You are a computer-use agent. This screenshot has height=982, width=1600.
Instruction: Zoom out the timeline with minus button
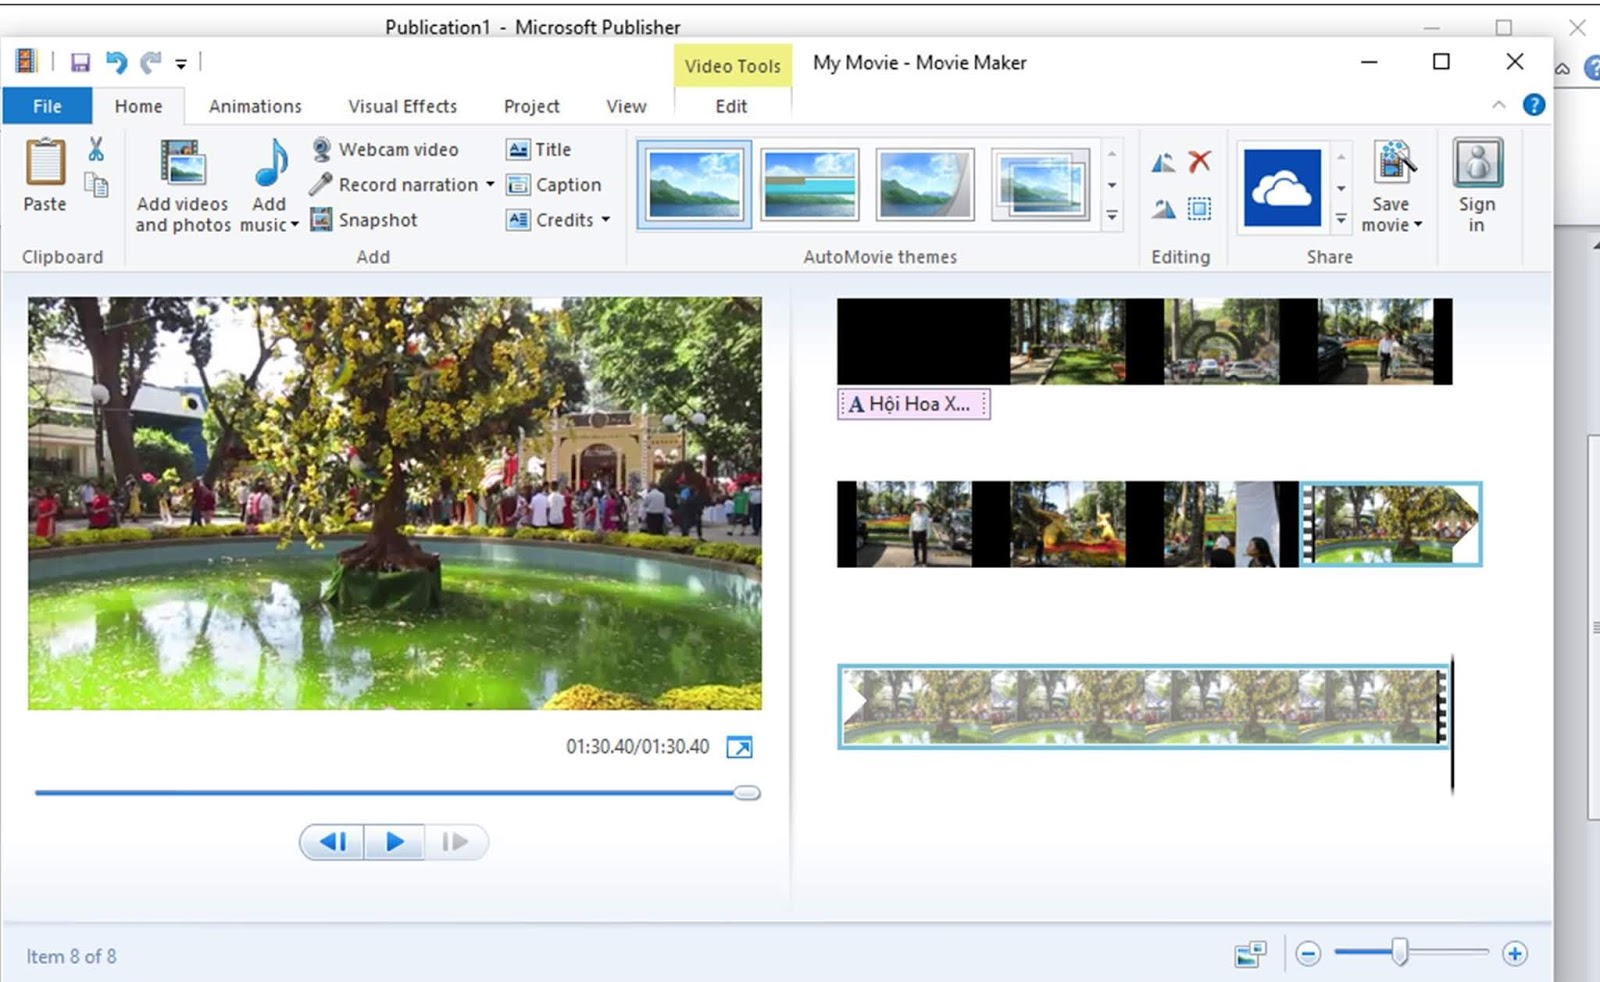tap(1308, 954)
